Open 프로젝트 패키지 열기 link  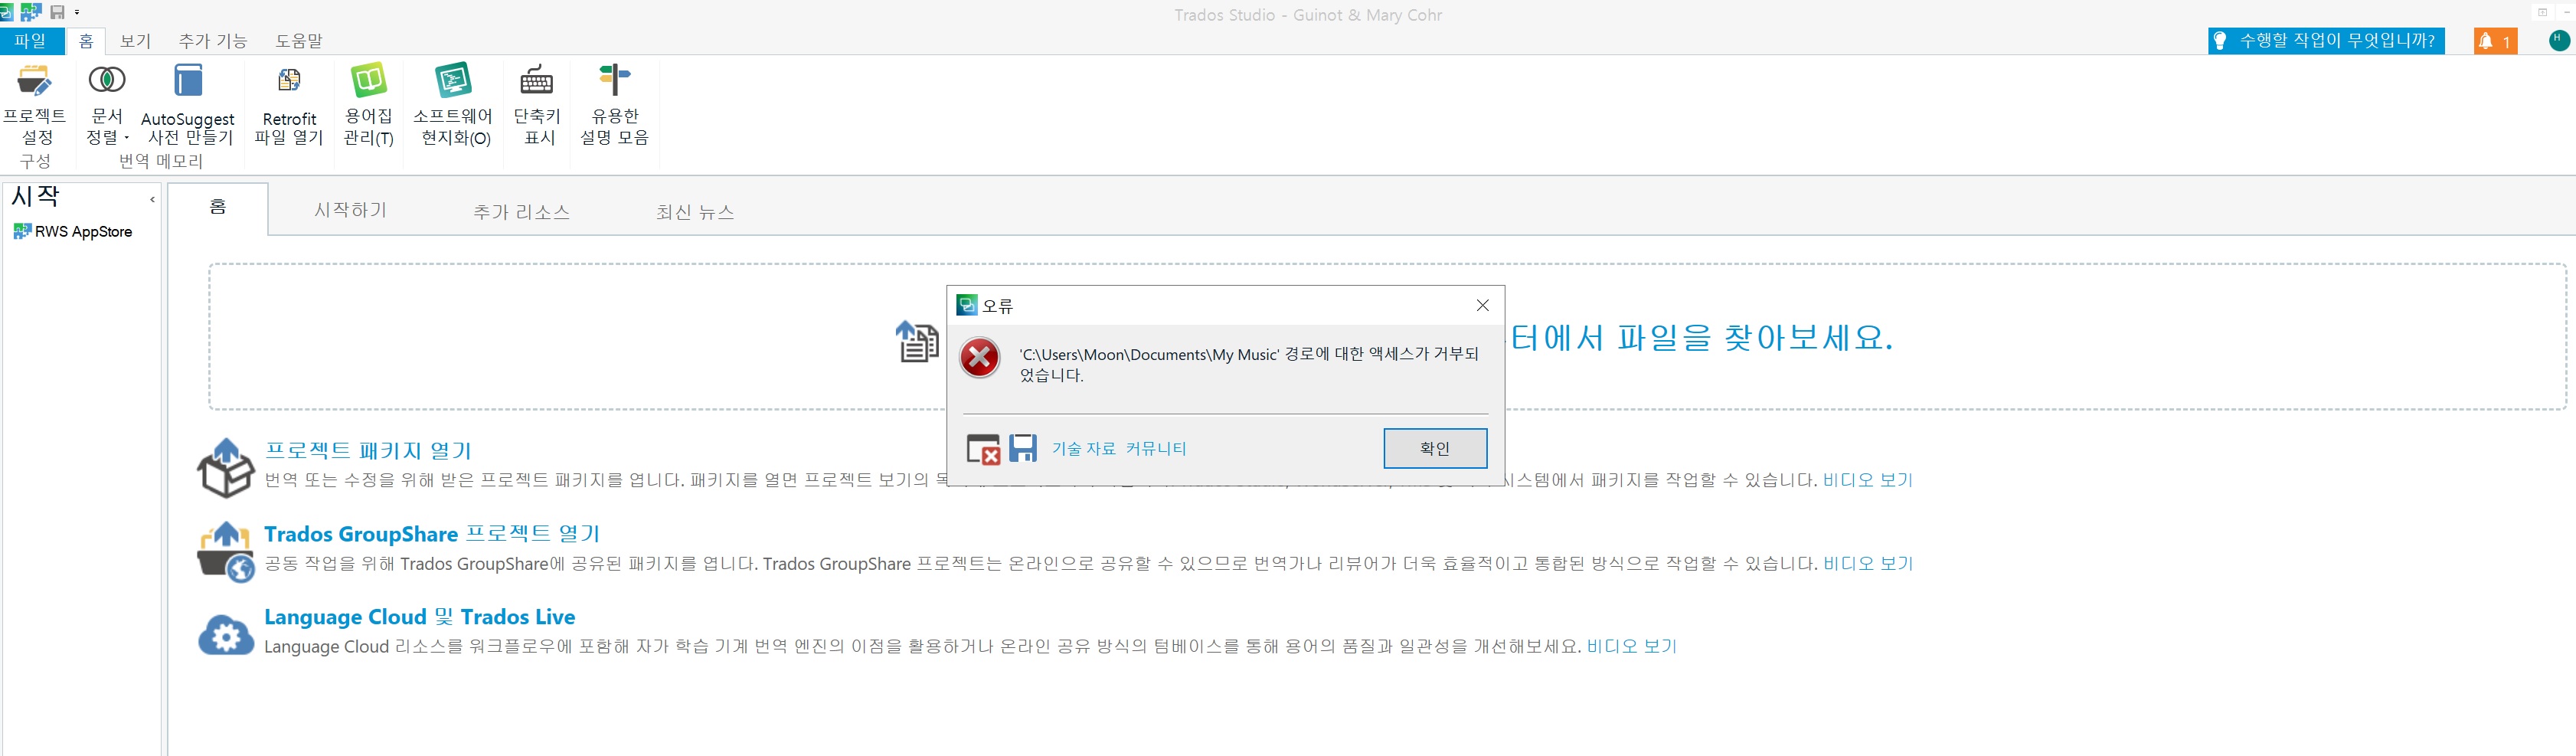[x=368, y=451]
